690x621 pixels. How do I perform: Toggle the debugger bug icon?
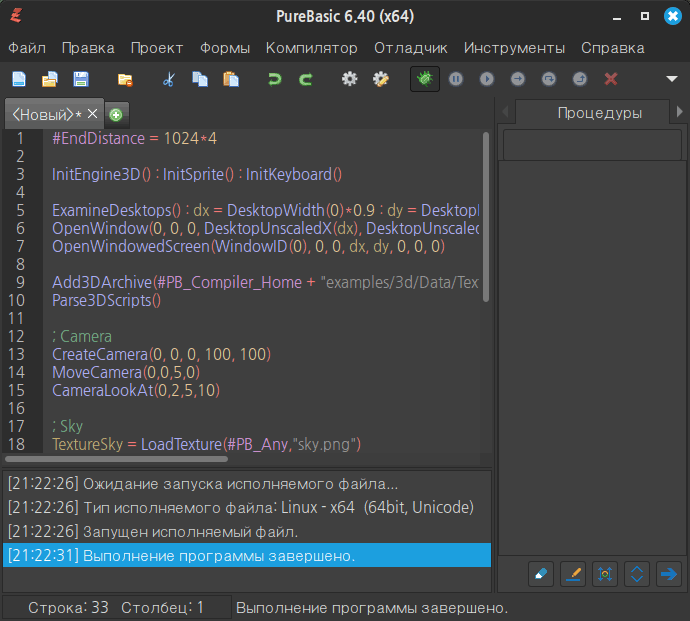tap(425, 79)
